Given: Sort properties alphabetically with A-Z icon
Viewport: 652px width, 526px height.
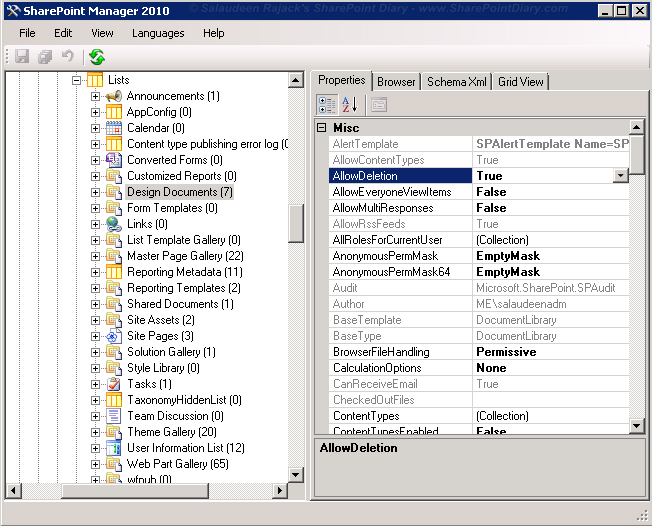Looking at the screenshot, I should (349, 105).
